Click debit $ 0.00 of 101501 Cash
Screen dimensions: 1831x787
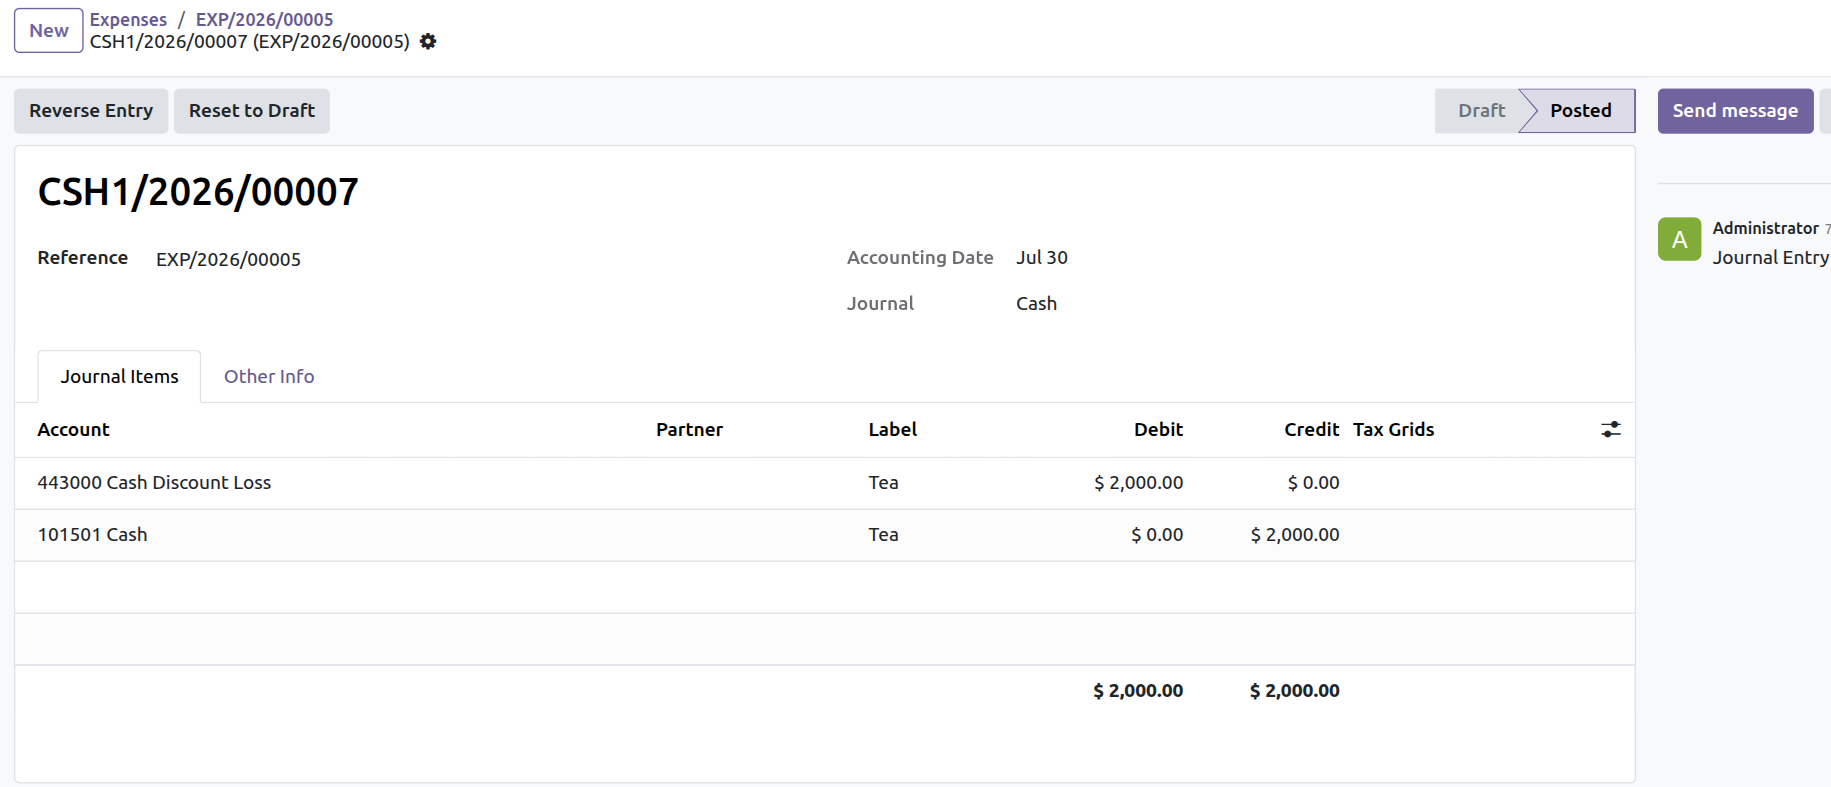(1157, 535)
